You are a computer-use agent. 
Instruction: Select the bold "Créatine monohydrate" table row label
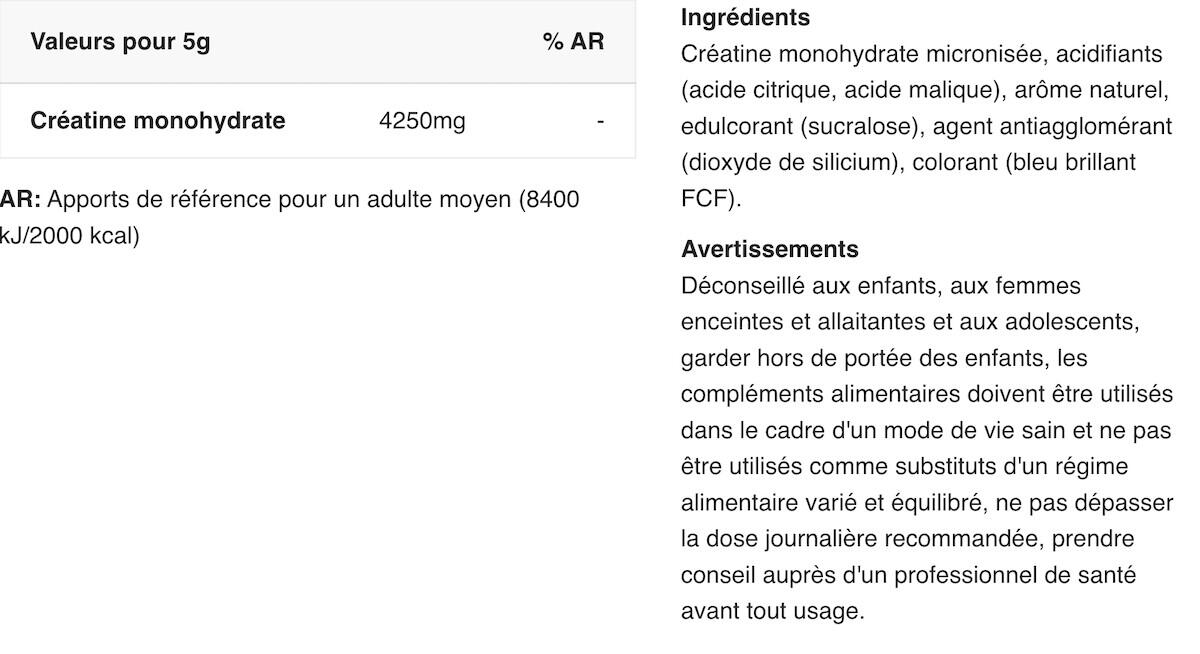pos(158,121)
